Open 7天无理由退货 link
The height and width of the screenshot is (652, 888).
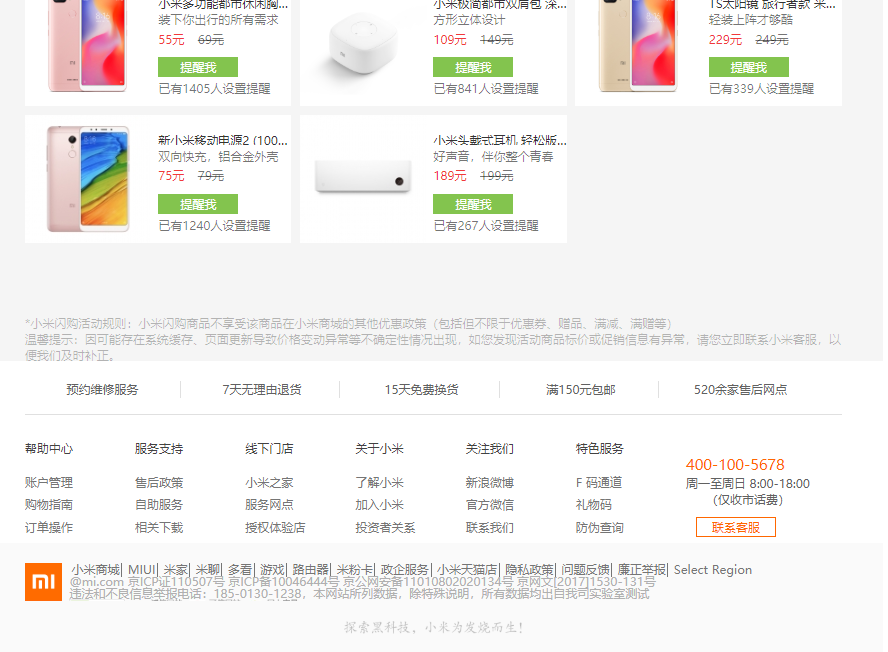pyautogui.click(x=262, y=390)
